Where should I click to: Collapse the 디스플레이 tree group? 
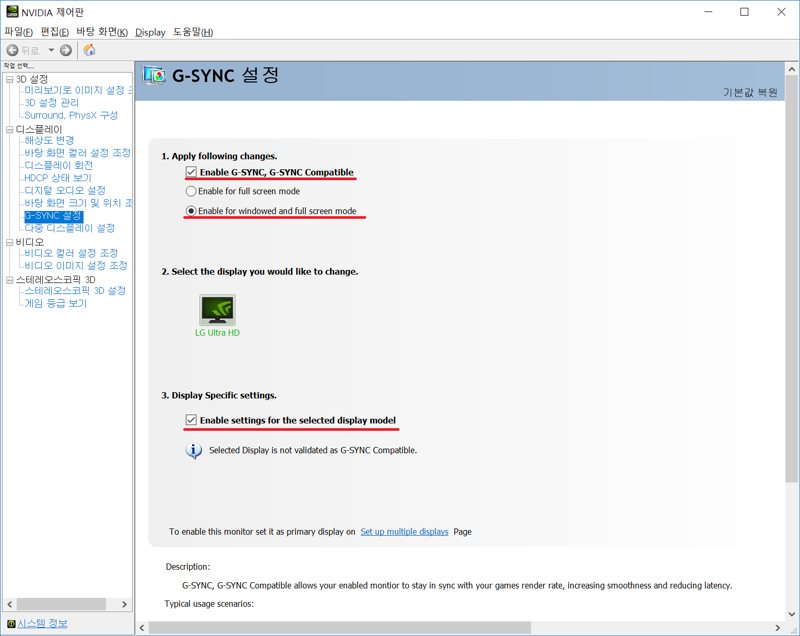9,129
